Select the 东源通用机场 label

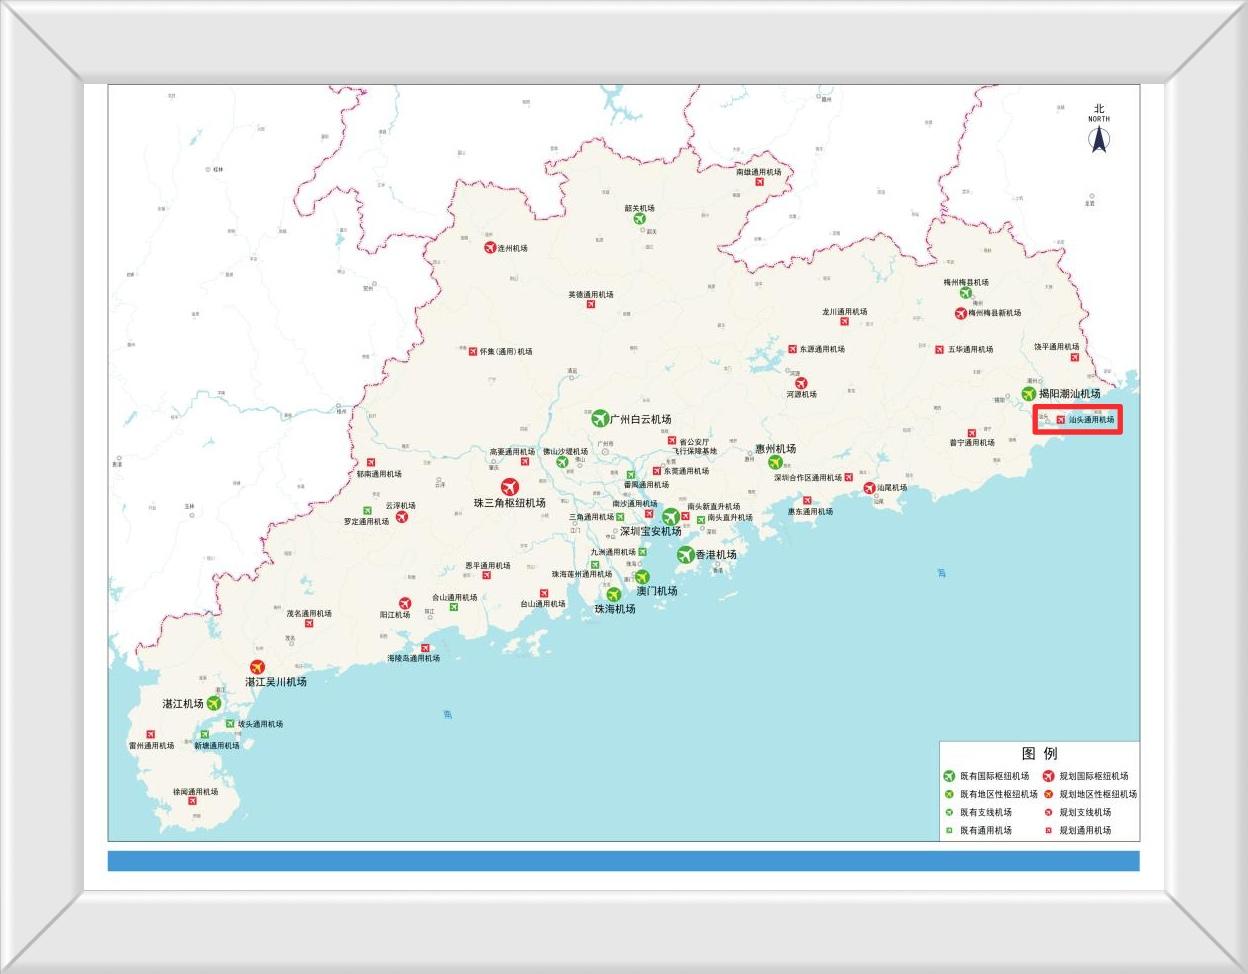822,349
